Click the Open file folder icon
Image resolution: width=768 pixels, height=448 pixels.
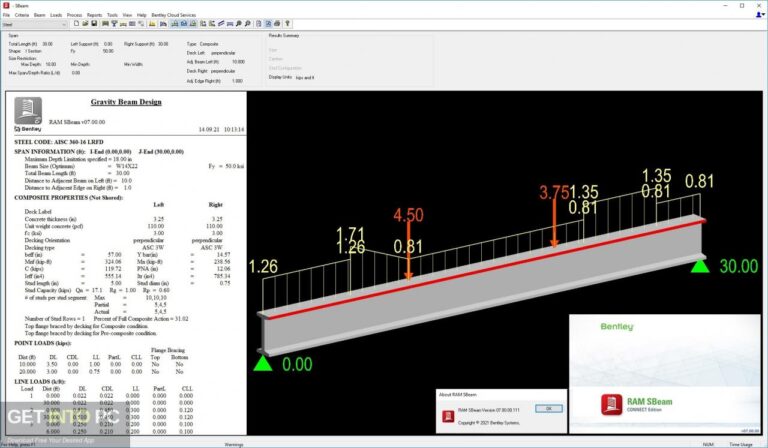click(85, 24)
